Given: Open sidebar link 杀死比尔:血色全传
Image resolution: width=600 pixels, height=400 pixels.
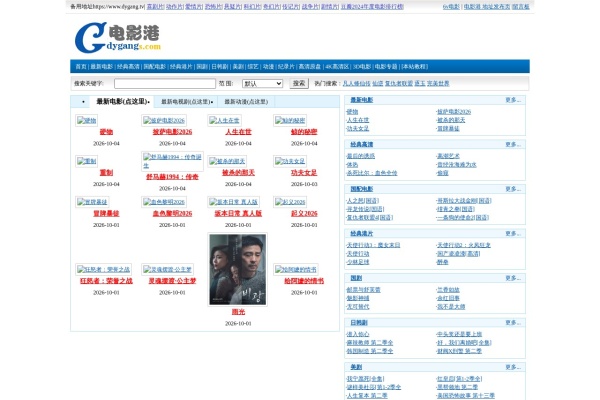Looking at the screenshot, I should pyautogui.click(x=372, y=173).
